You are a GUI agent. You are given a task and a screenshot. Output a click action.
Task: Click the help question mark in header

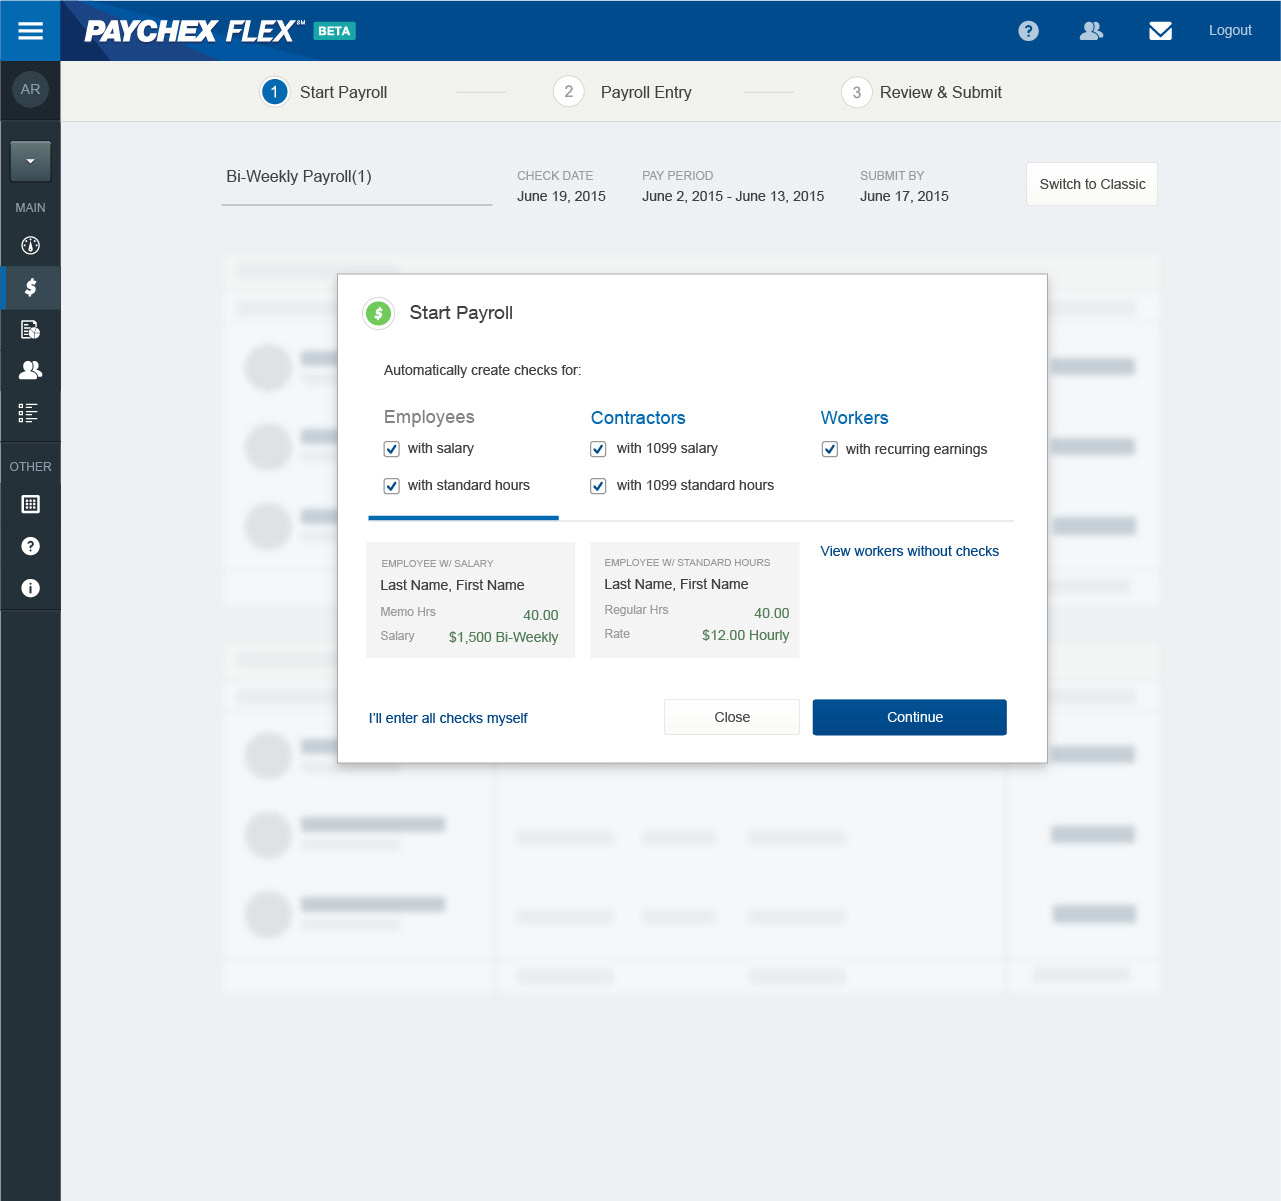click(1028, 31)
